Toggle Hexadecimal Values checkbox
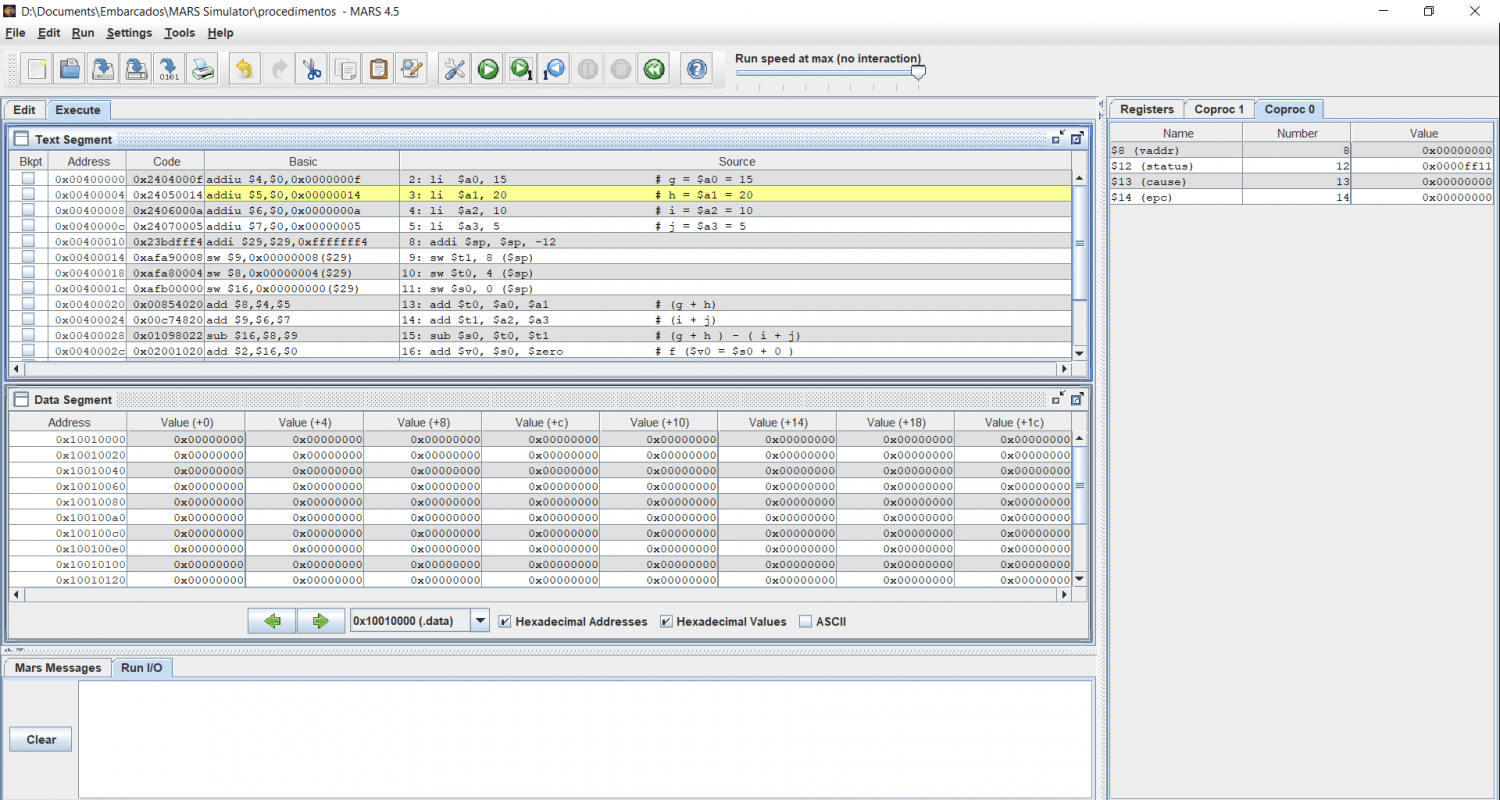1500x800 pixels. (x=667, y=621)
